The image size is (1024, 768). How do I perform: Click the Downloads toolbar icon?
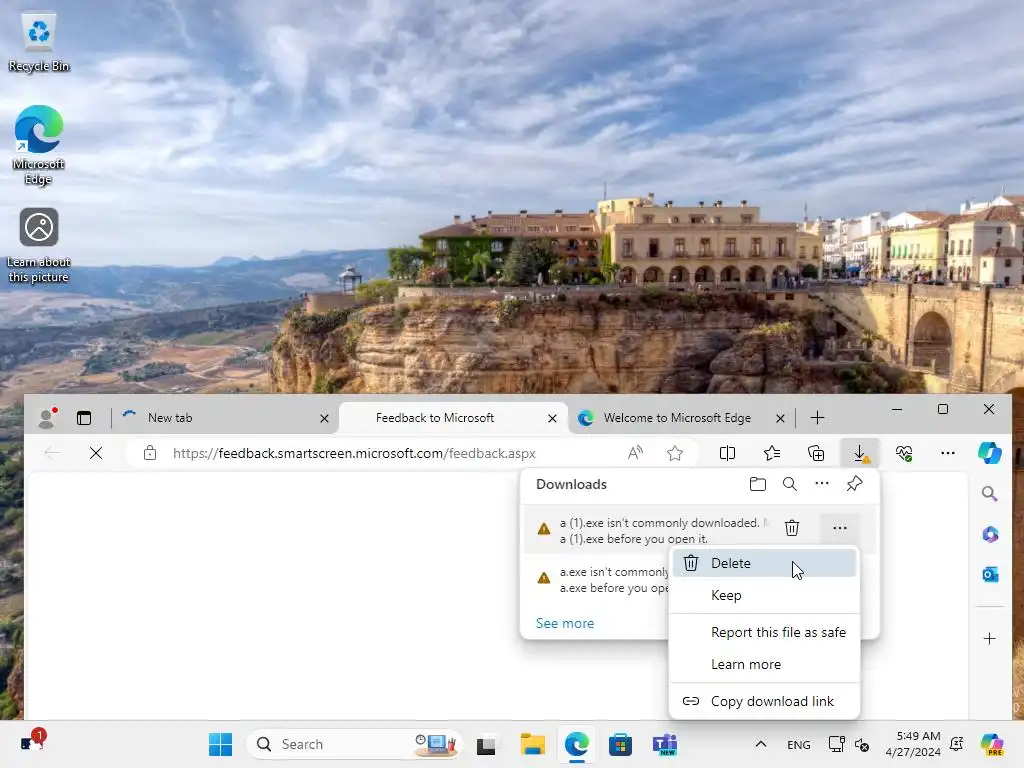860,453
